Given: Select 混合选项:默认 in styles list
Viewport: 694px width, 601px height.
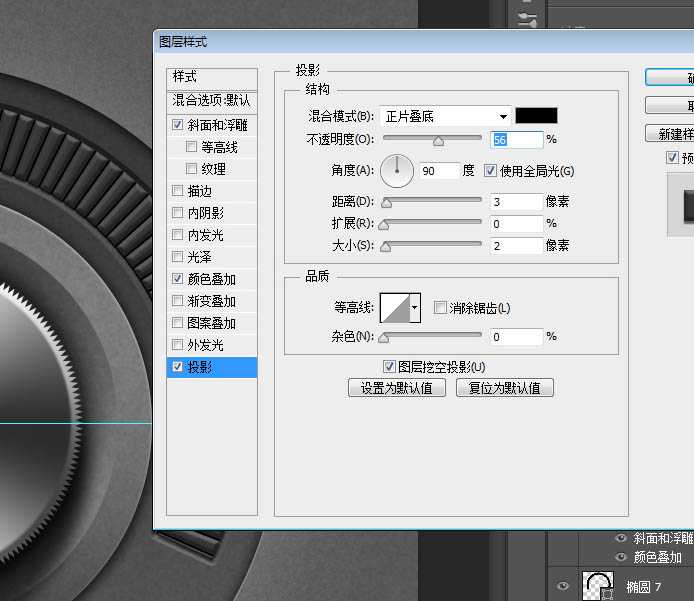Looking at the screenshot, I should point(212,100).
